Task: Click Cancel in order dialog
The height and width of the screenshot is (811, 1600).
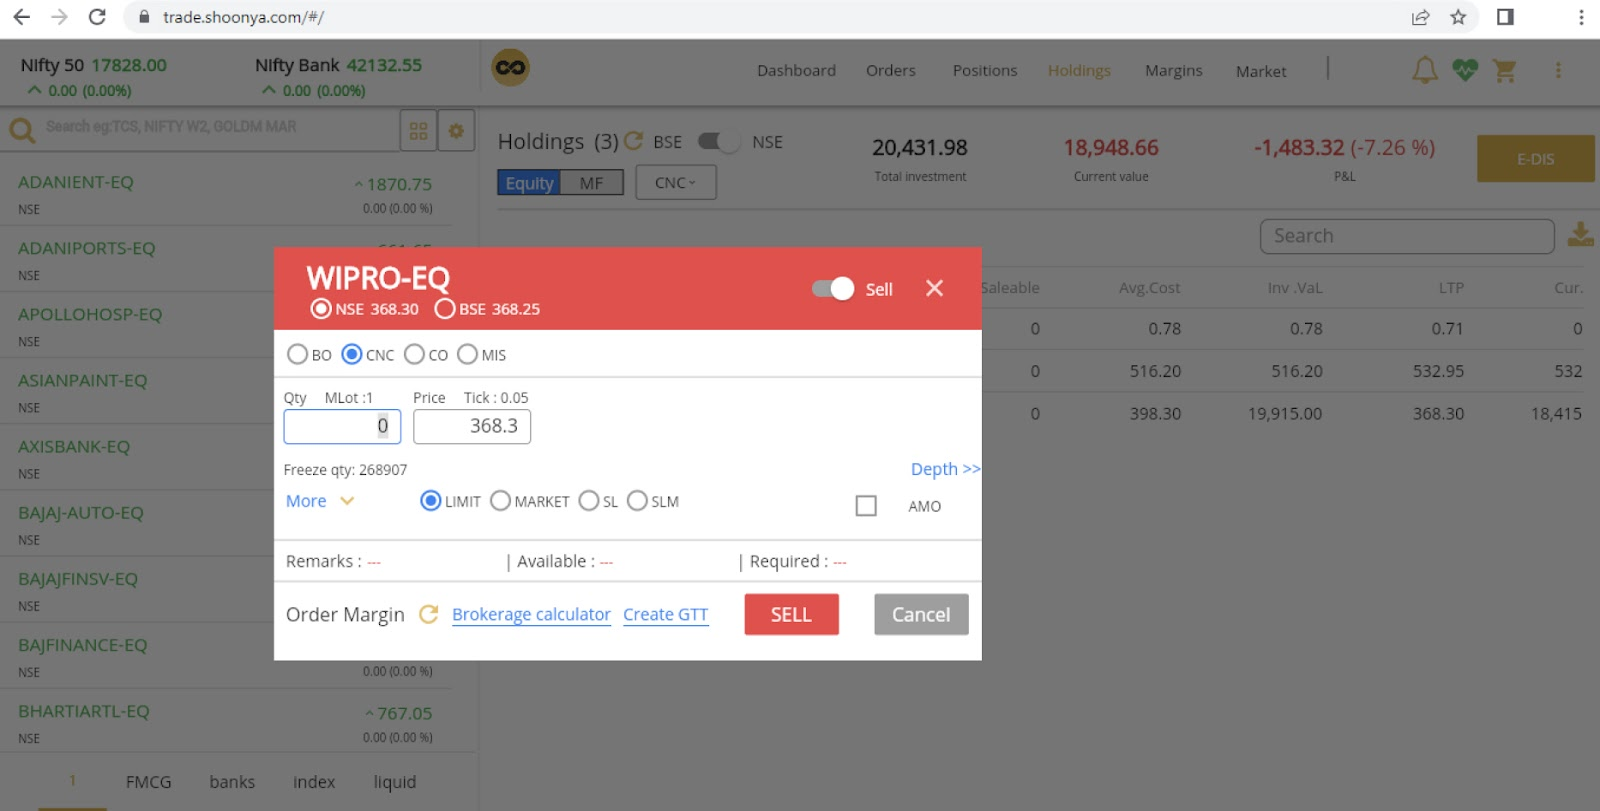Action: tap(921, 614)
